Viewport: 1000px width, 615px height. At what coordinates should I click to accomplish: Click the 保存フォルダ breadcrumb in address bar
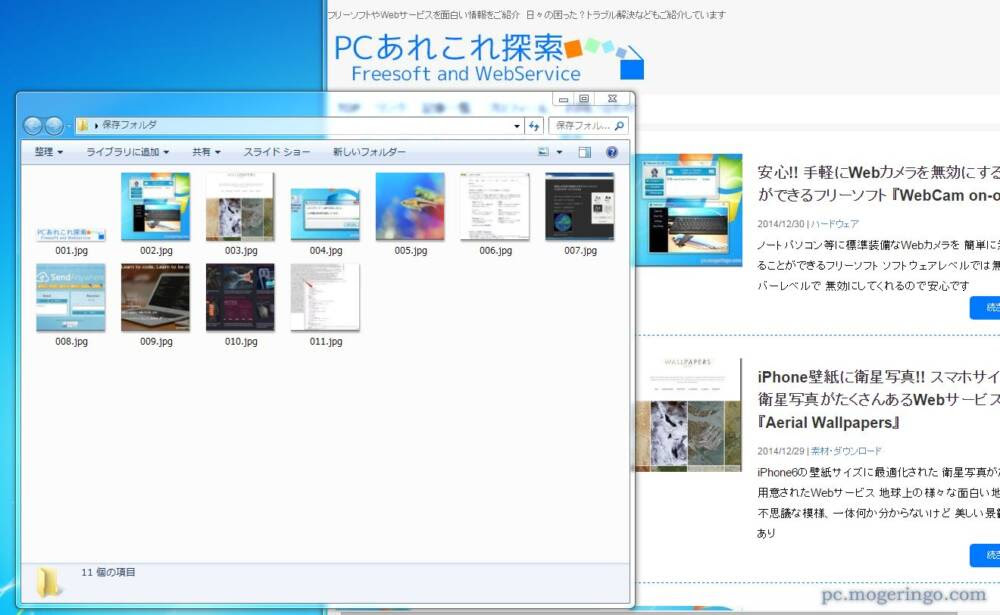pos(129,125)
